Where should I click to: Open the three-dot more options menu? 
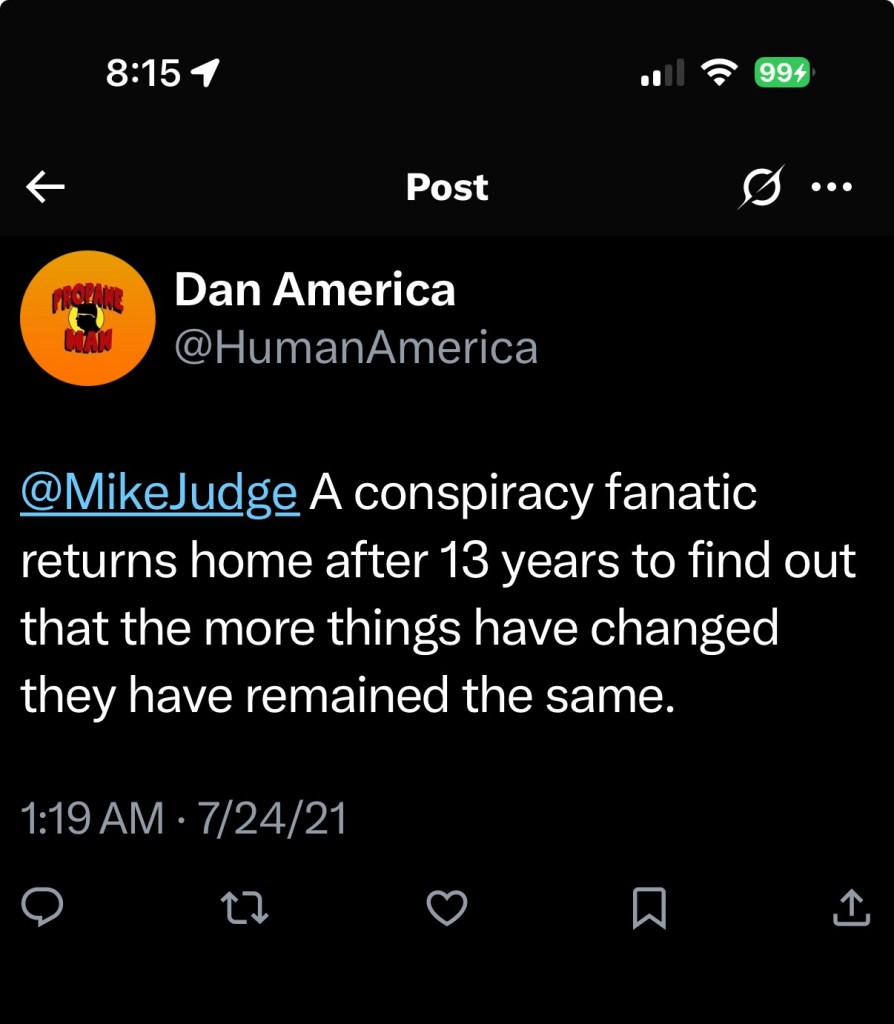tap(832, 186)
